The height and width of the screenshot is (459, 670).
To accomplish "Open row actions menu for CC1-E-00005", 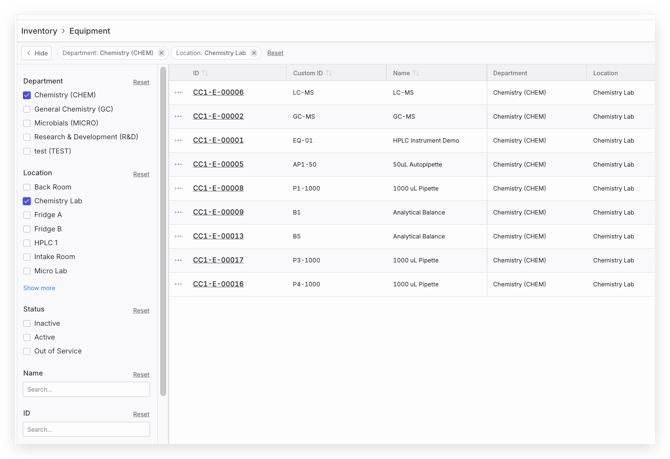I will point(179,164).
